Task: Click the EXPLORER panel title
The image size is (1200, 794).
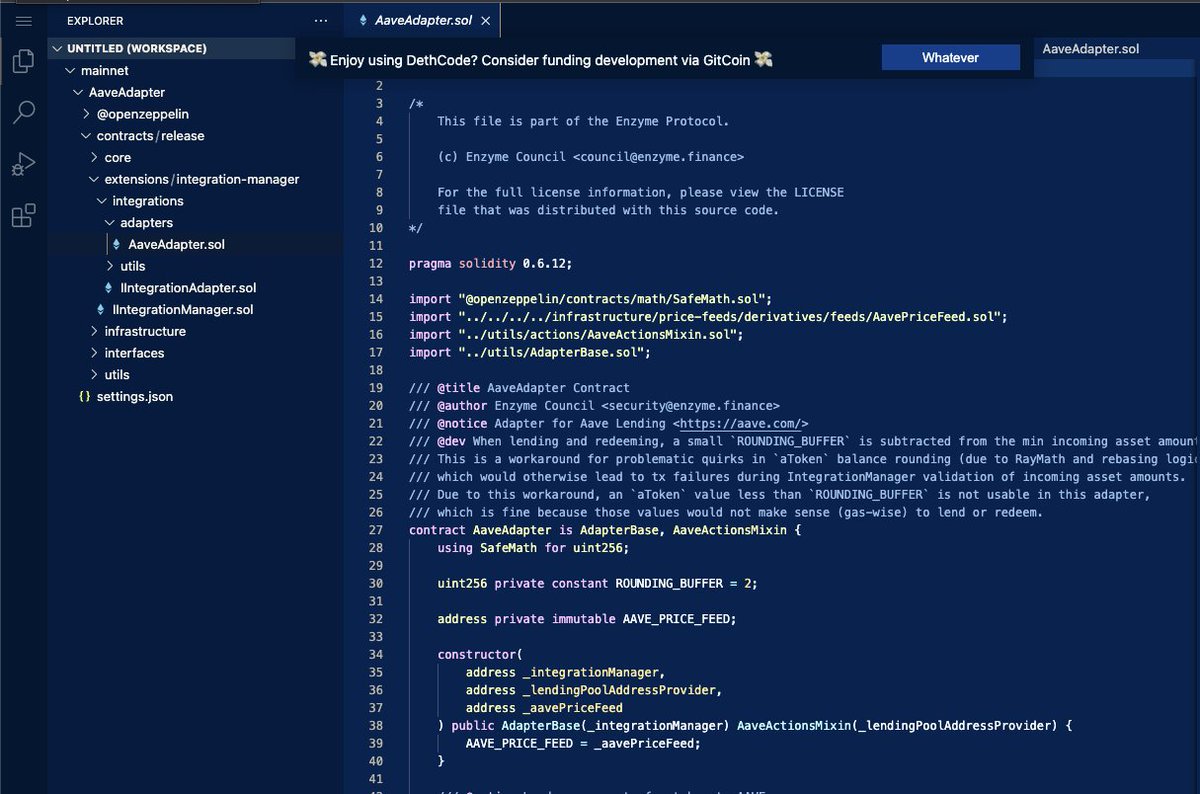Action: 95,20
